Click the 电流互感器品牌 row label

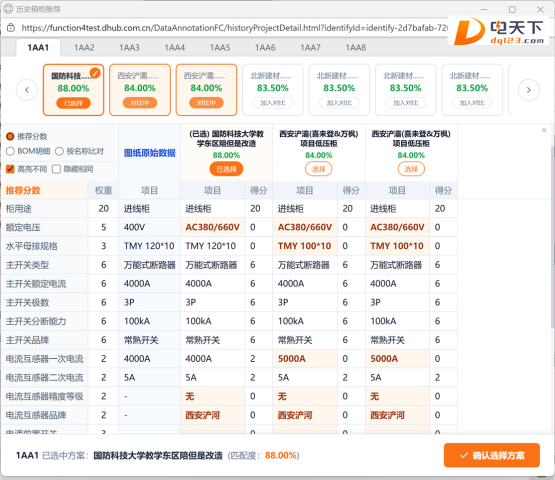coord(36,415)
